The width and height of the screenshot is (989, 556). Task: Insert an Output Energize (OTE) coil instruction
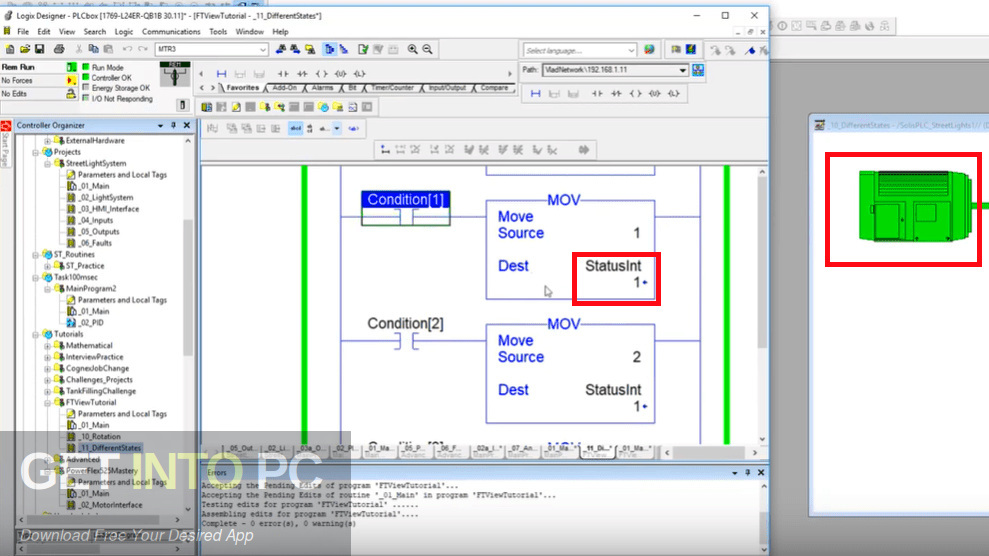(321, 74)
